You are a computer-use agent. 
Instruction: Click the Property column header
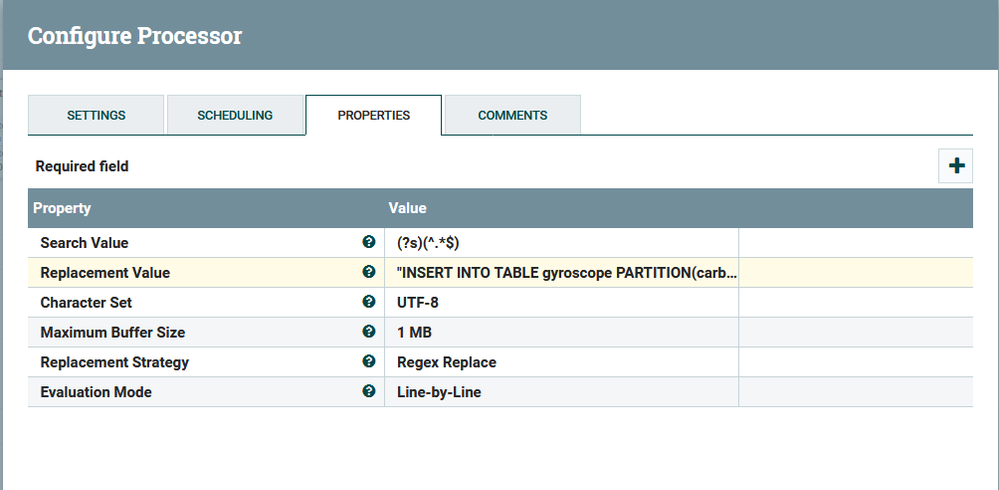click(x=62, y=209)
